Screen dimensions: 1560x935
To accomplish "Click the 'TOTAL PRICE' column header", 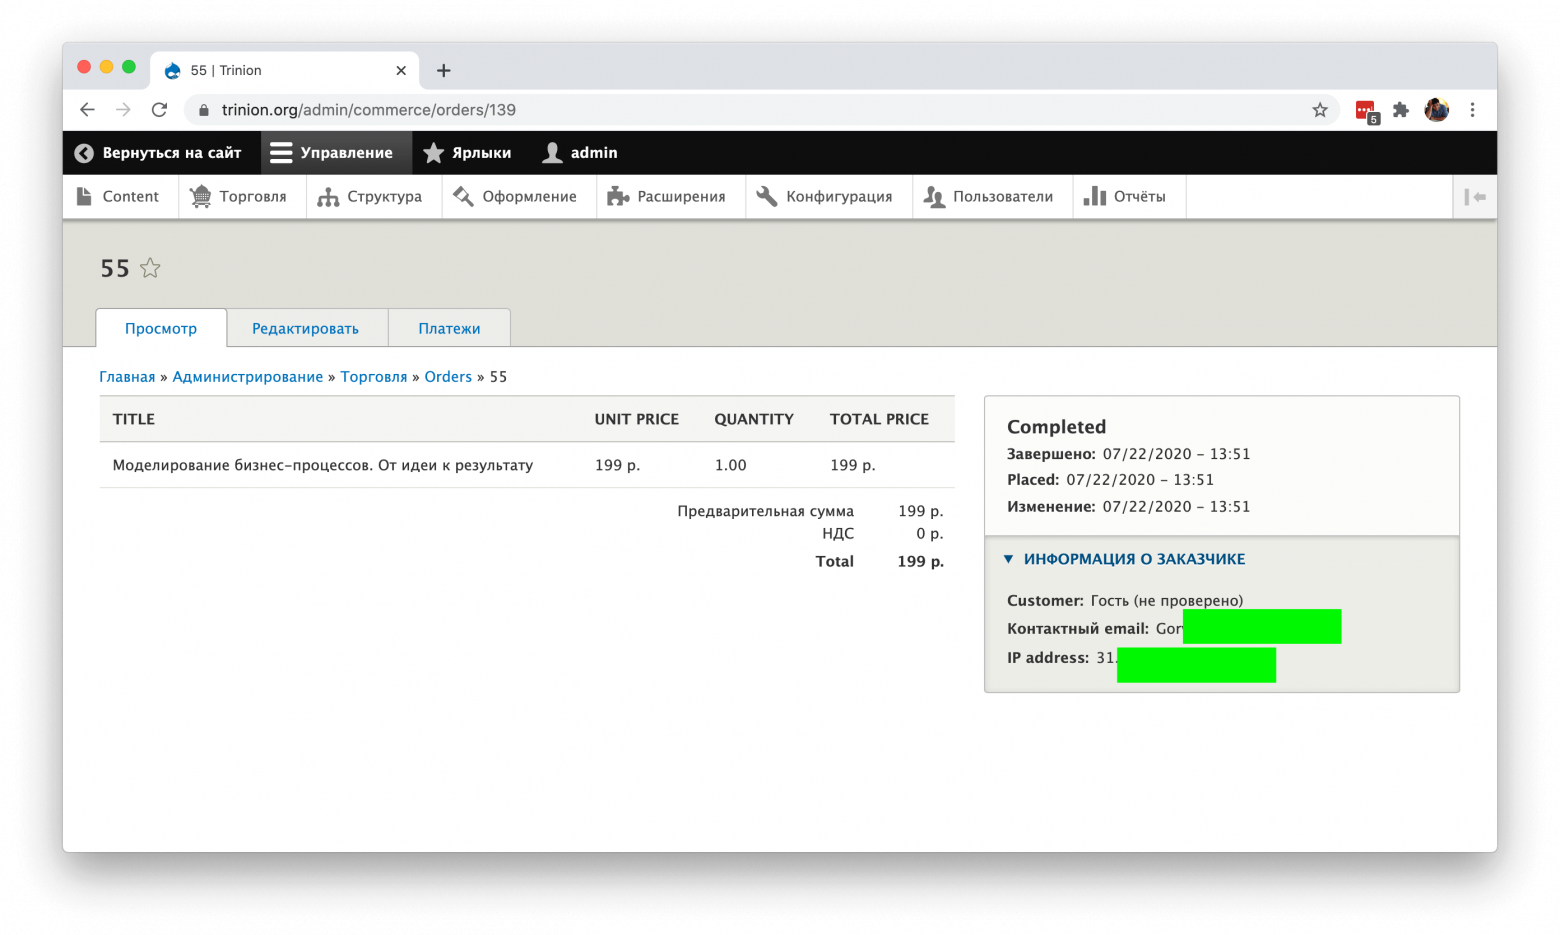I will pos(879,419).
